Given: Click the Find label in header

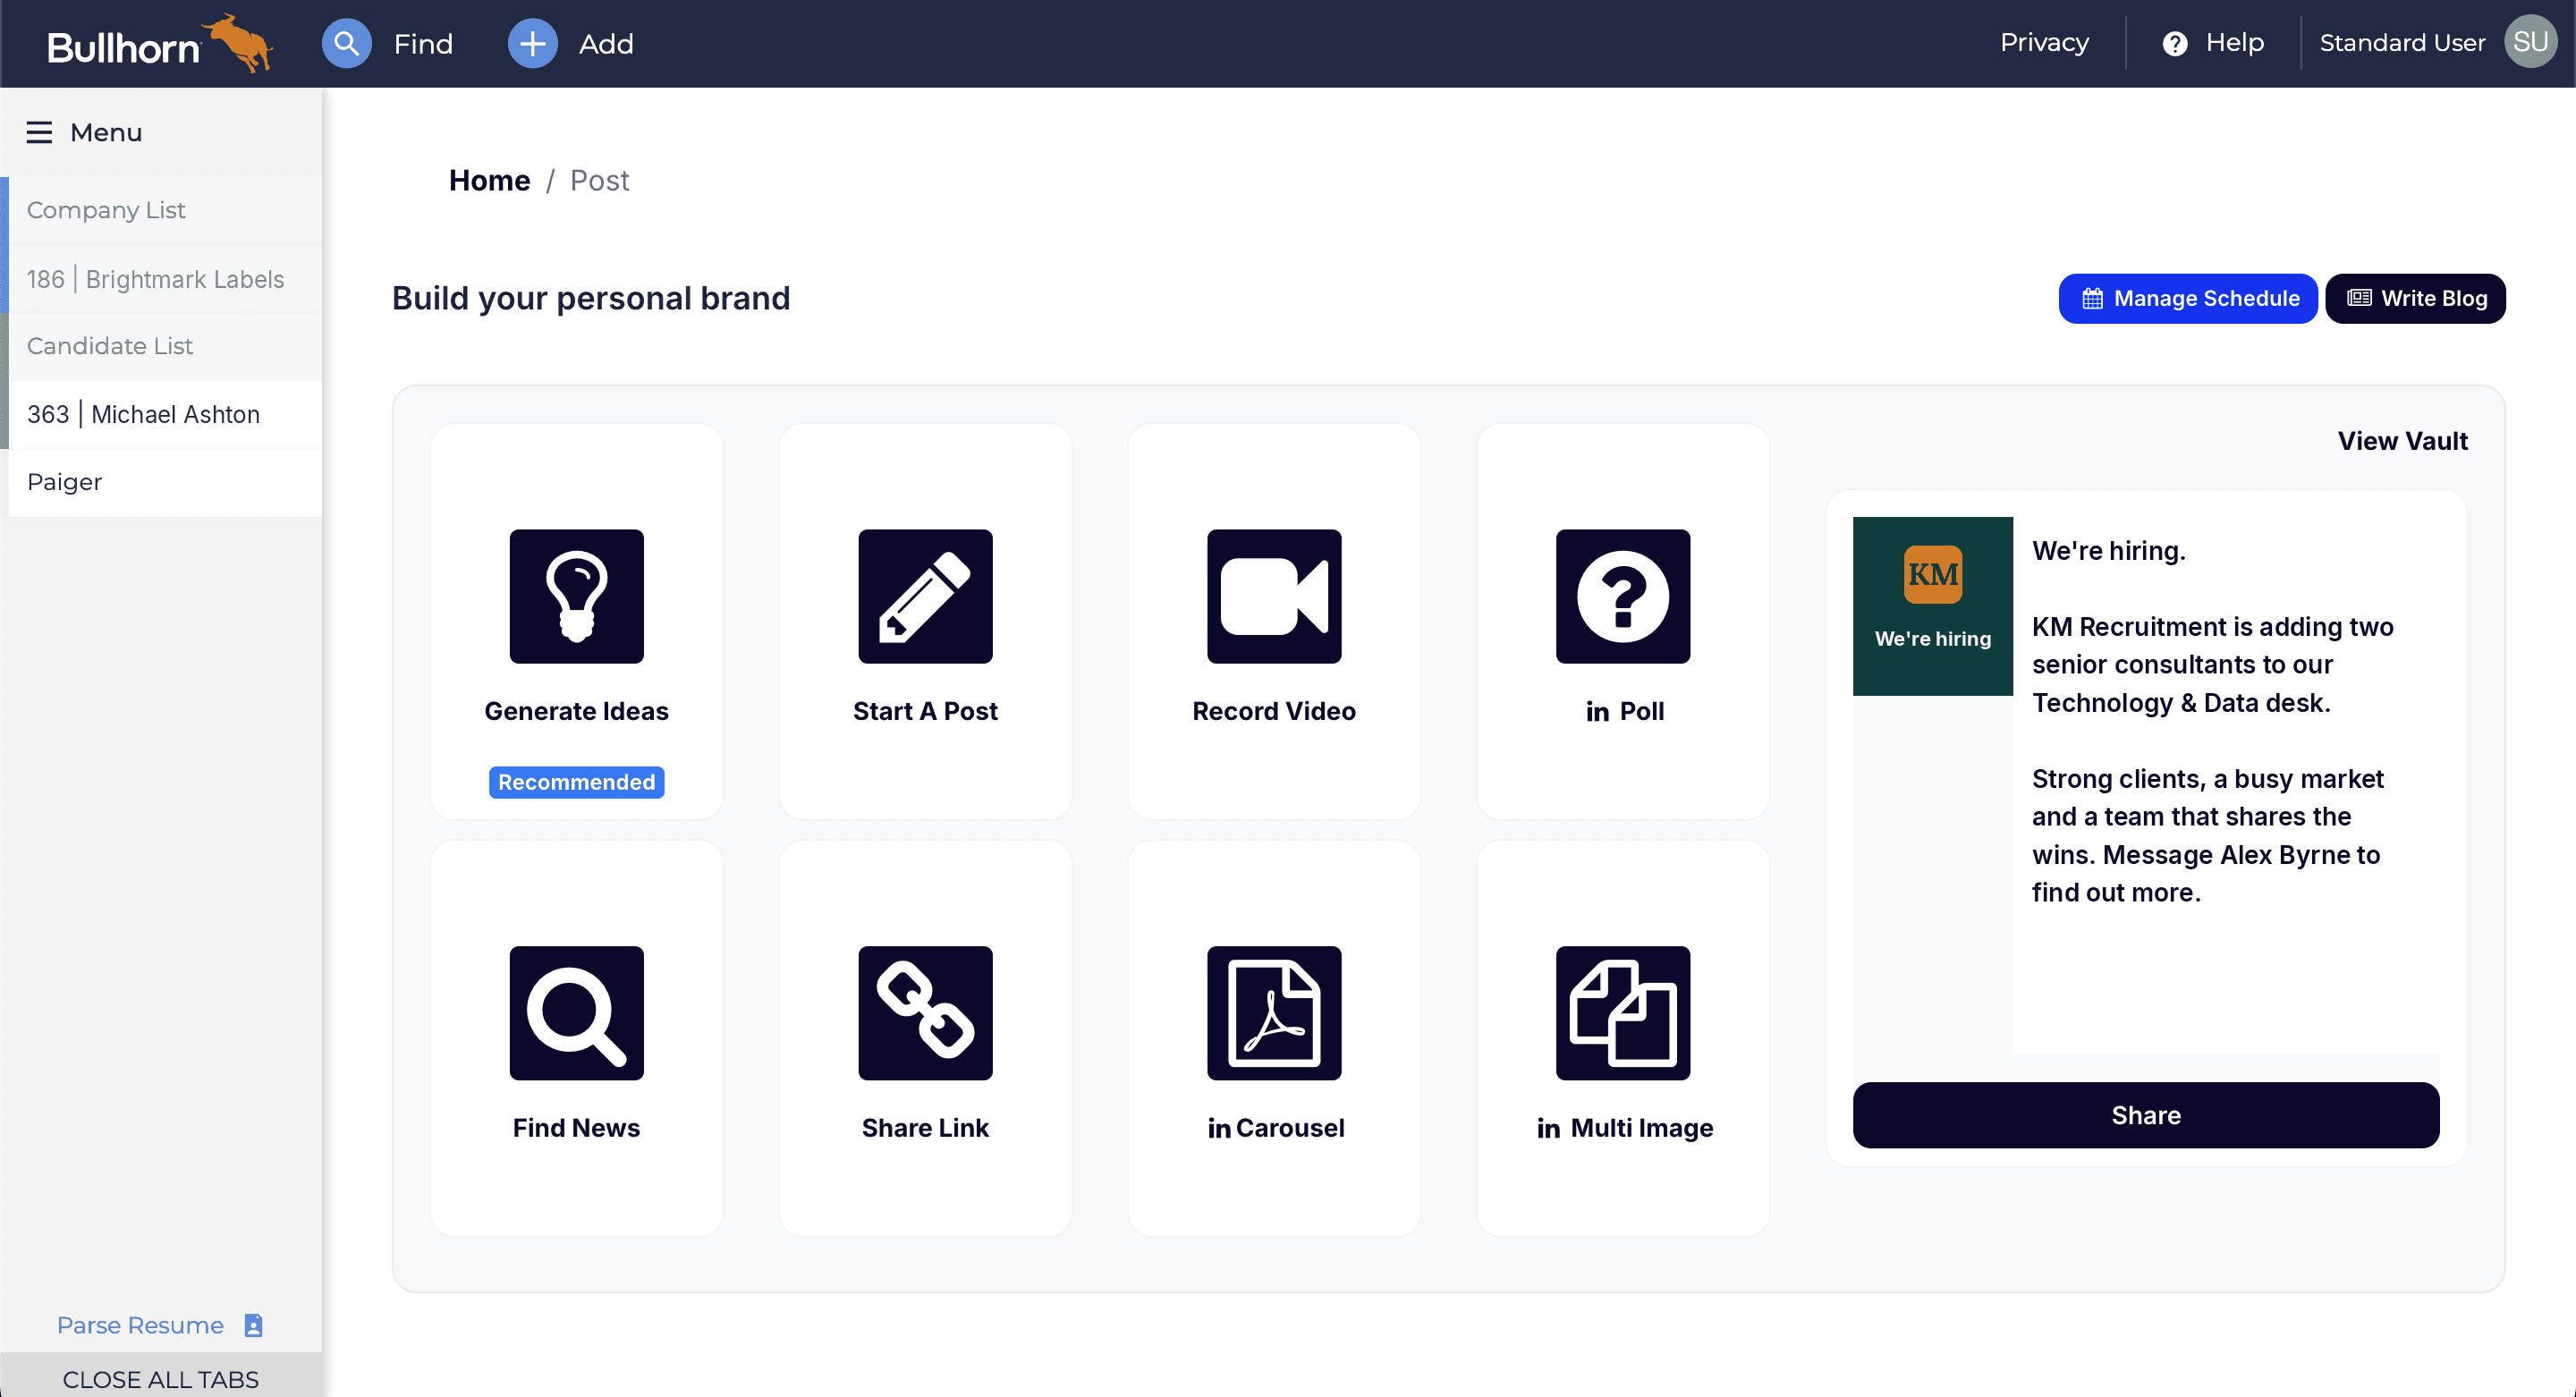Looking at the screenshot, I should [x=423, y=44].
